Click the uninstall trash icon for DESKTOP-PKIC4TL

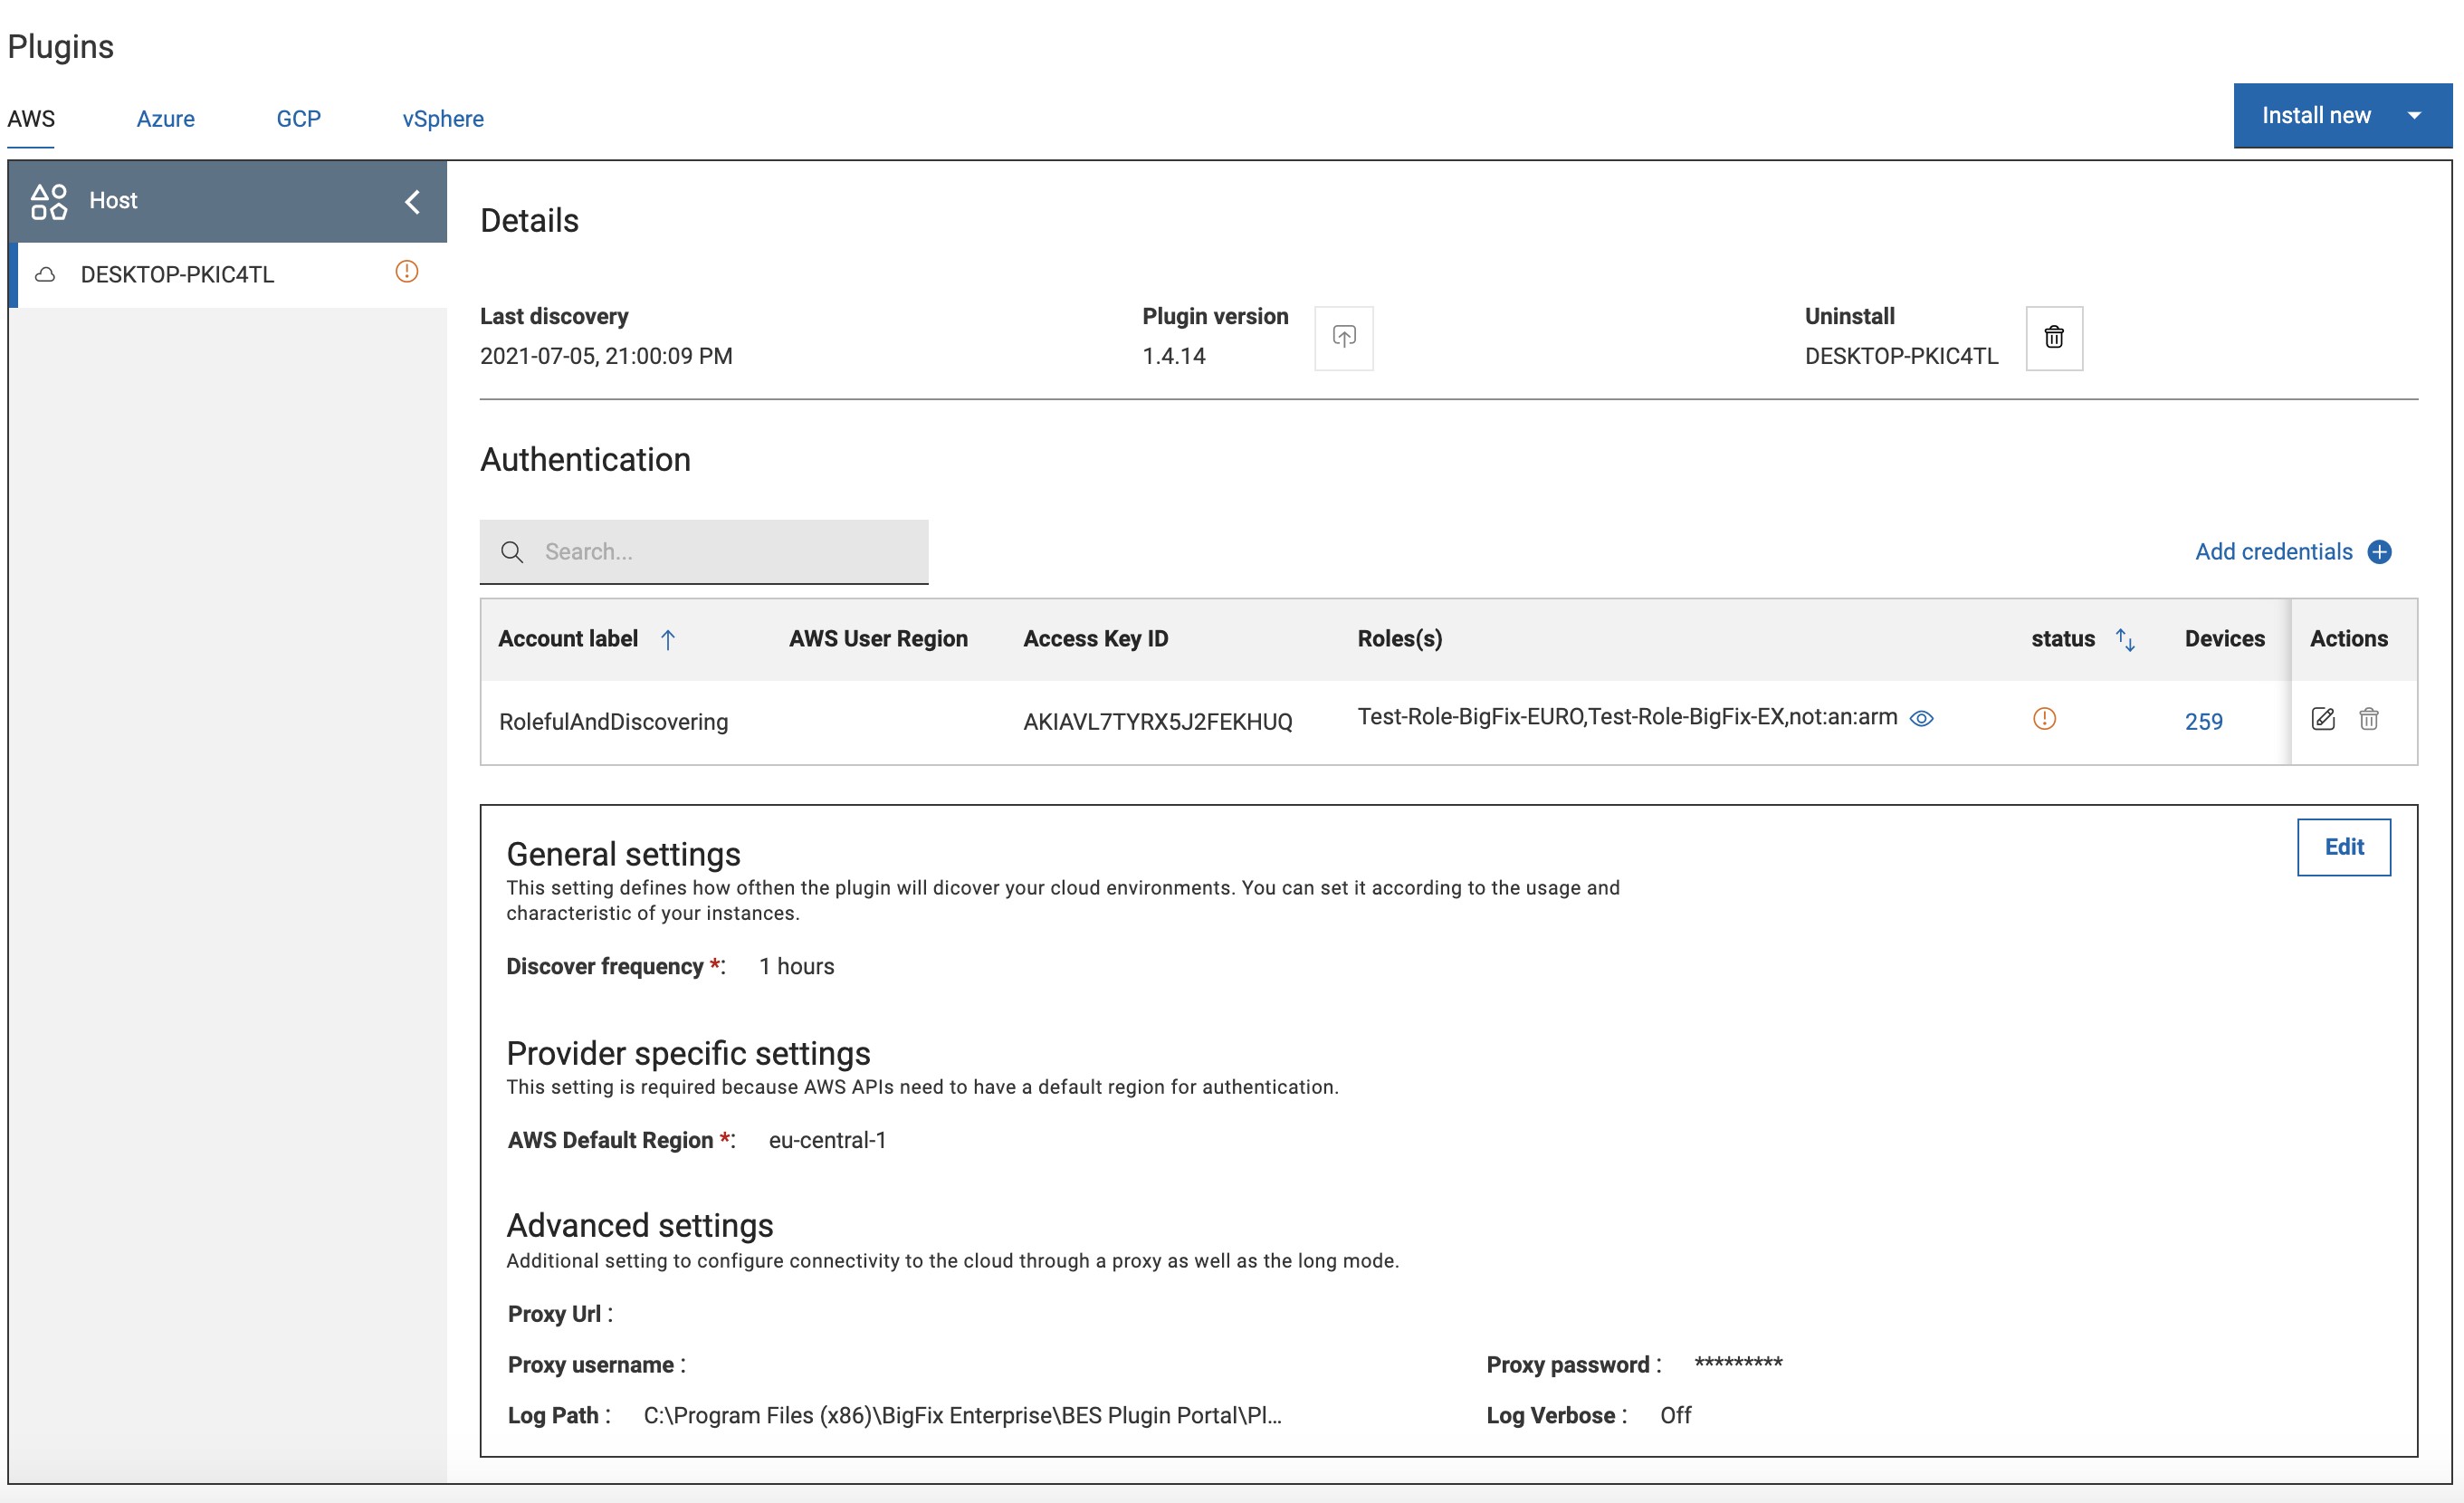click(2053, 337)
